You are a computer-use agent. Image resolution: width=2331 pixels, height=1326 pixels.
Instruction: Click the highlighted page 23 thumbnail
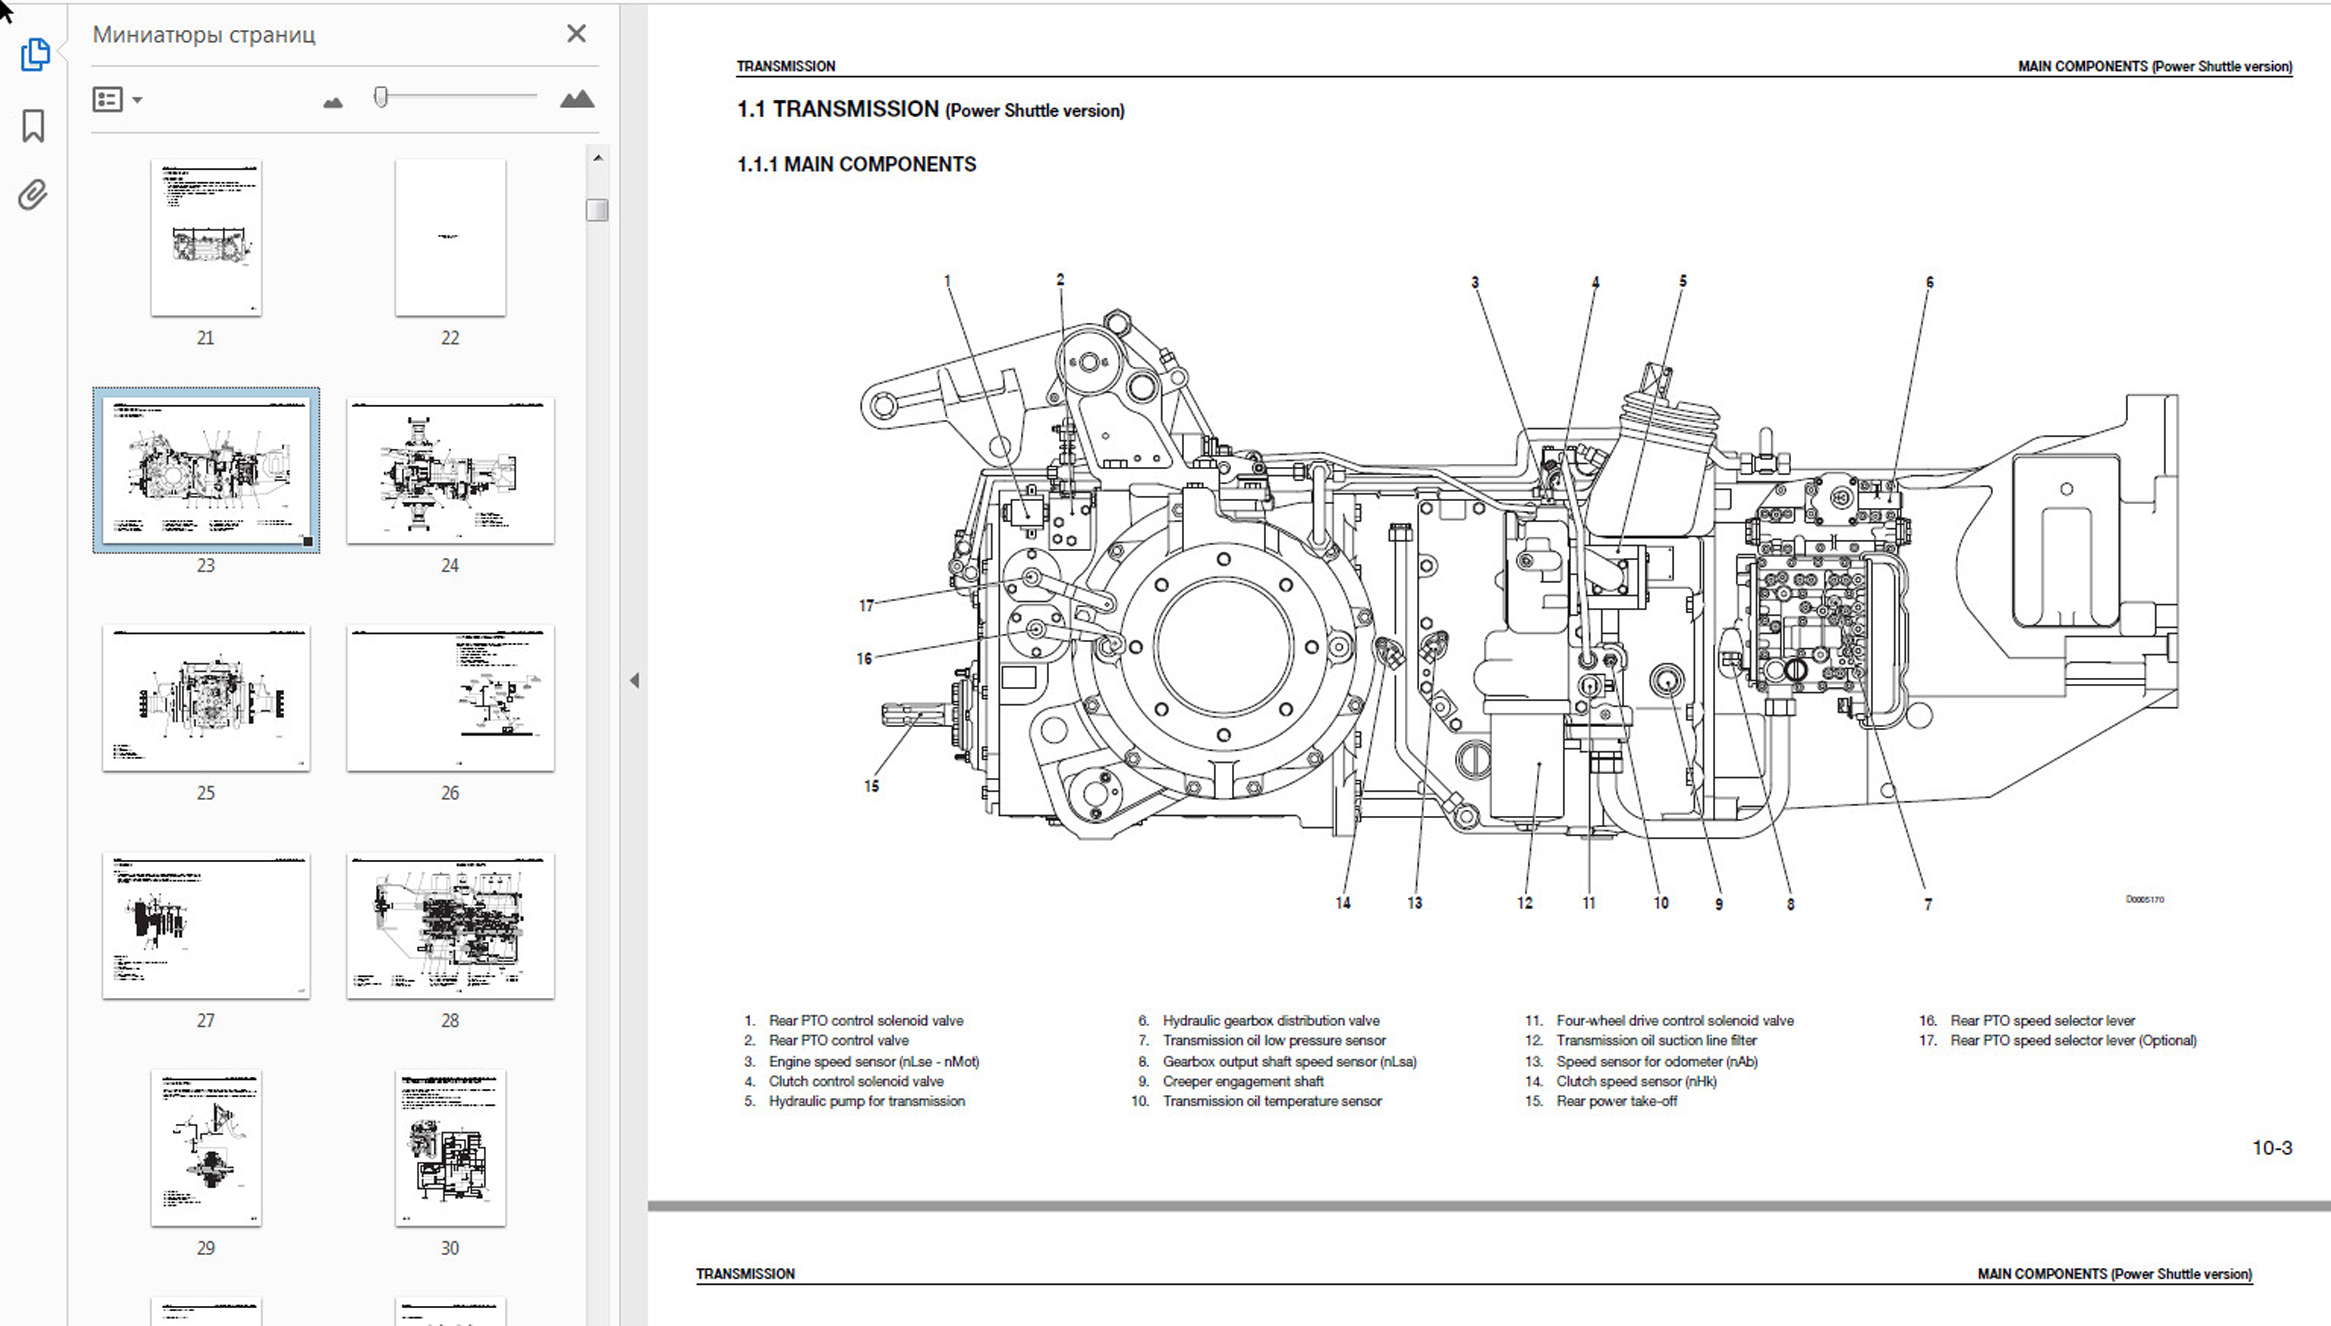(206, 471)
